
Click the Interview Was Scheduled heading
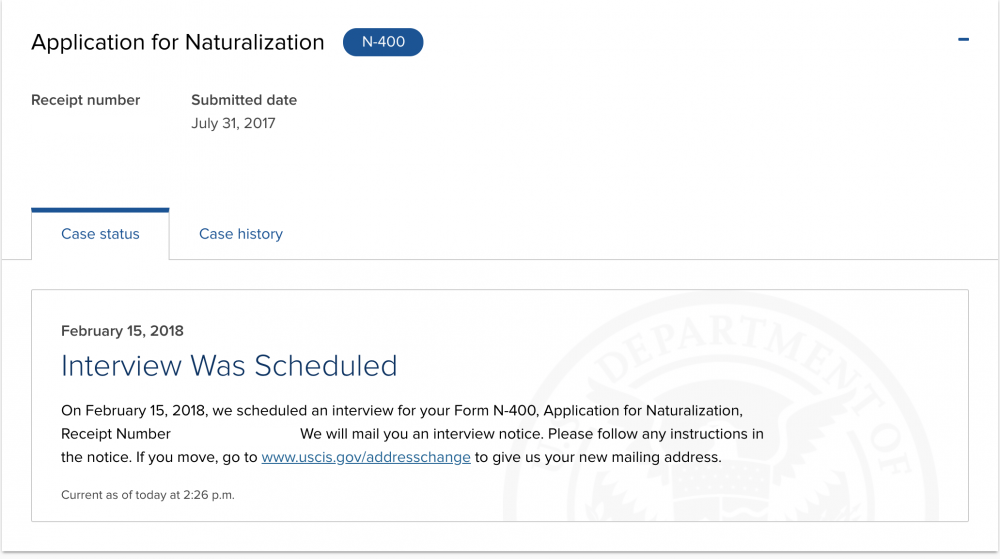[229, 366]
